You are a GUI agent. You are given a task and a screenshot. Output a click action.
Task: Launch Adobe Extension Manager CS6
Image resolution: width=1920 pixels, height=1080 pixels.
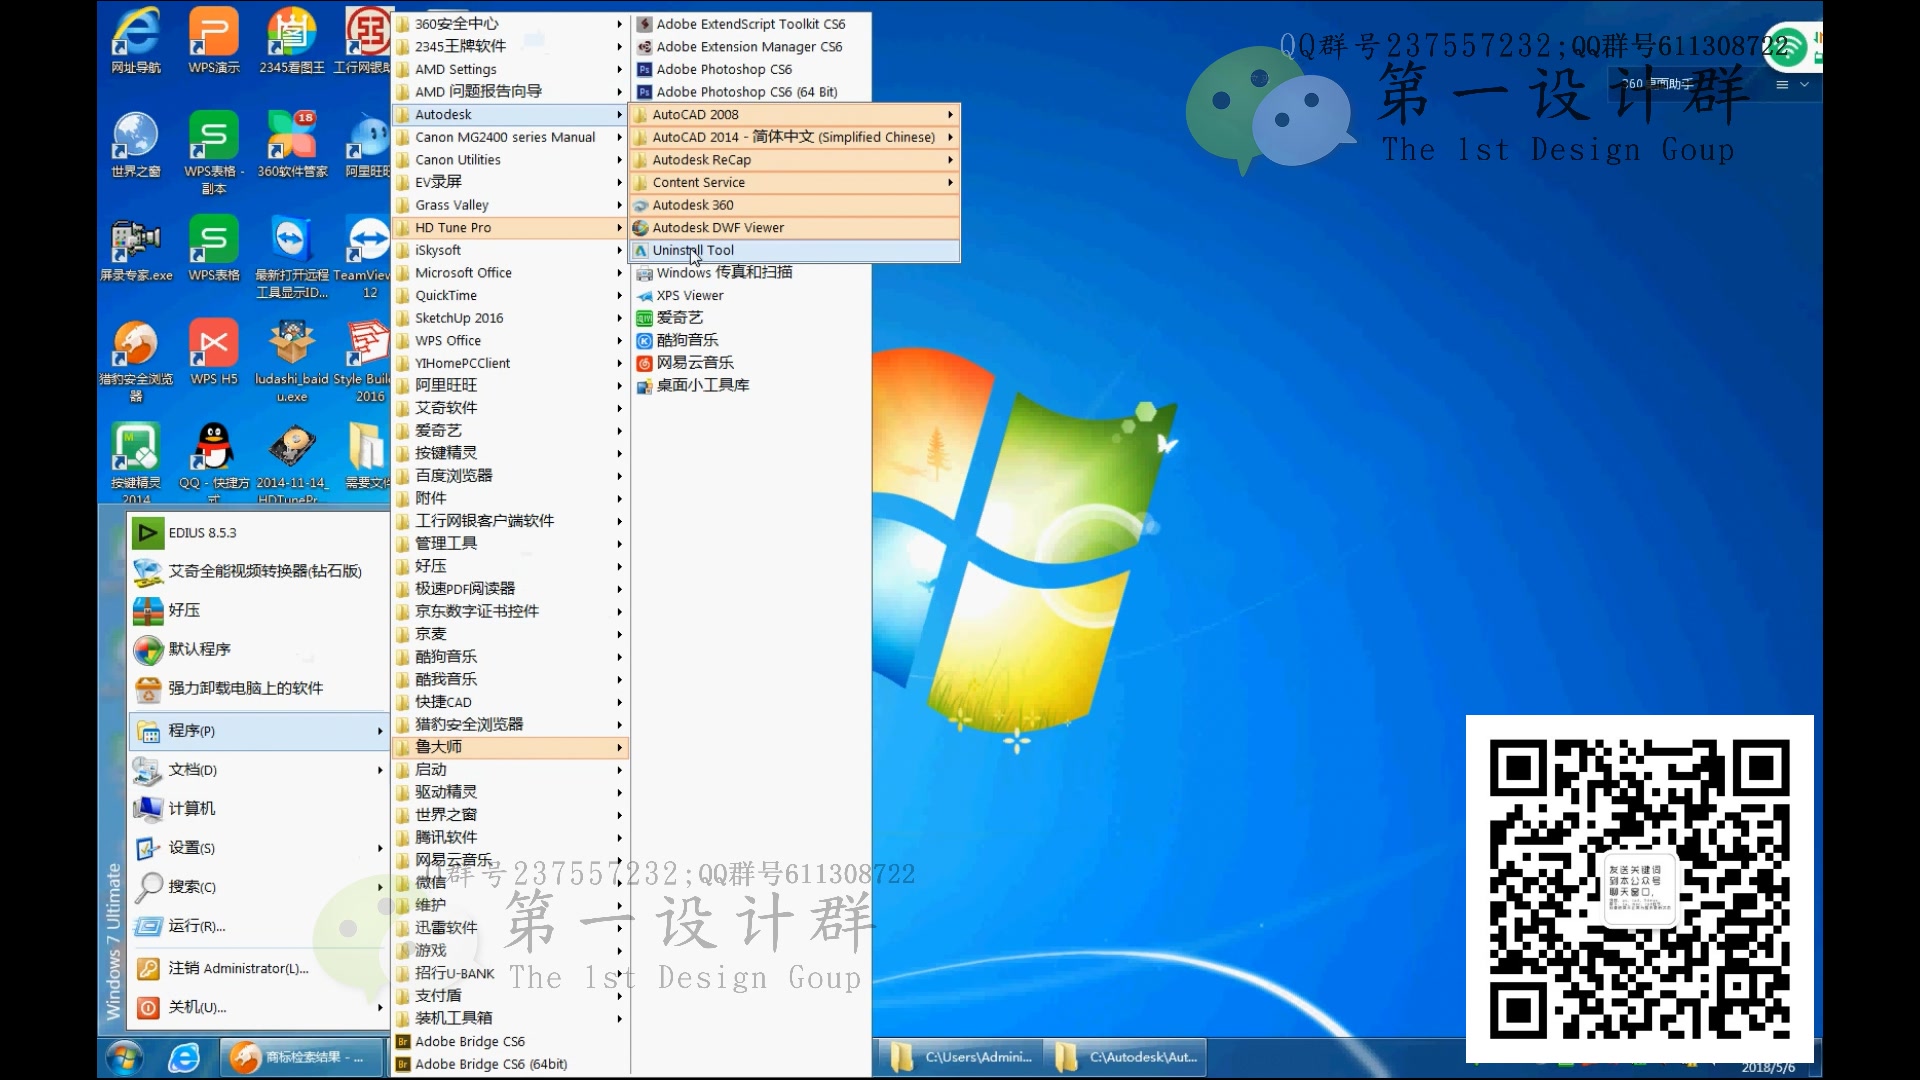pyautogui.click(x=750, y=45)
